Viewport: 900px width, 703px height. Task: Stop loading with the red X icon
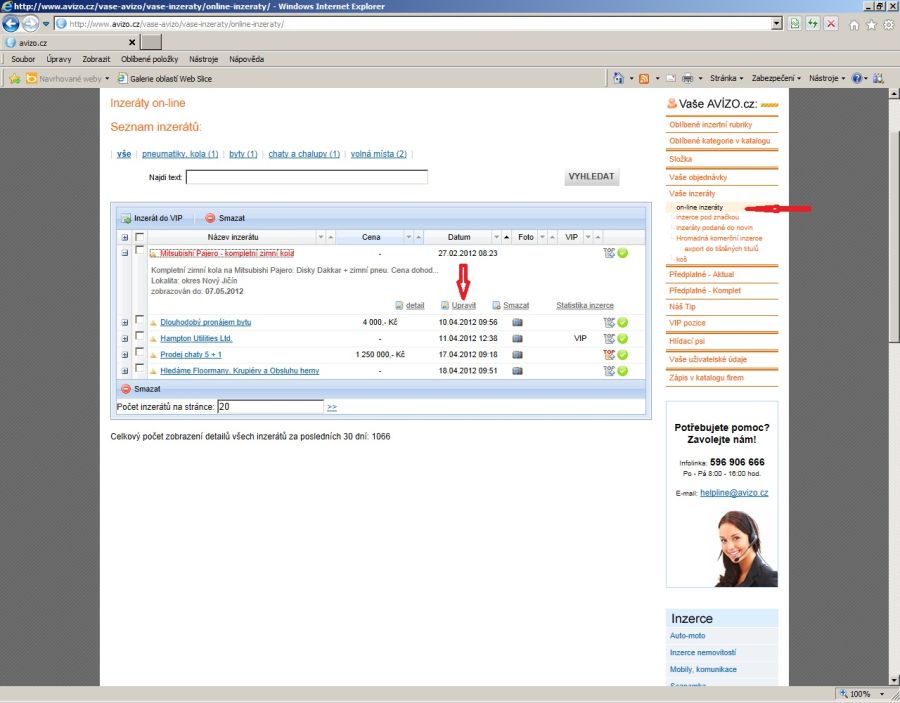pos(831,24)
